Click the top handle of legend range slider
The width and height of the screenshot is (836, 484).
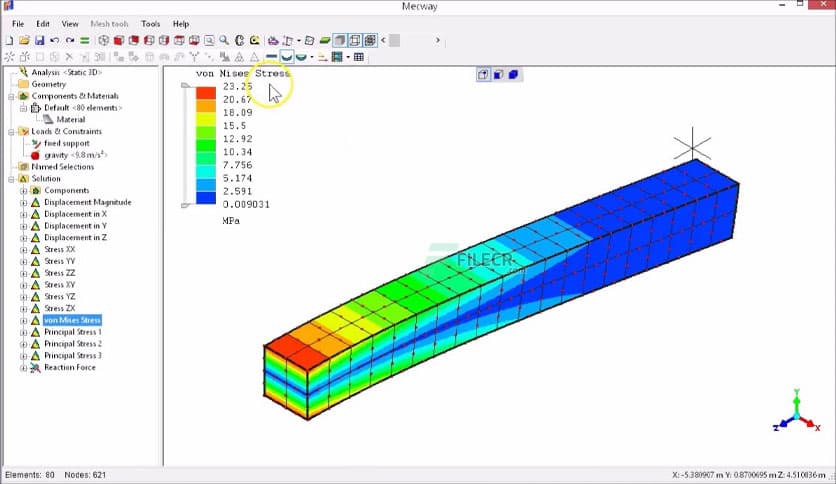tap(184, 87)
